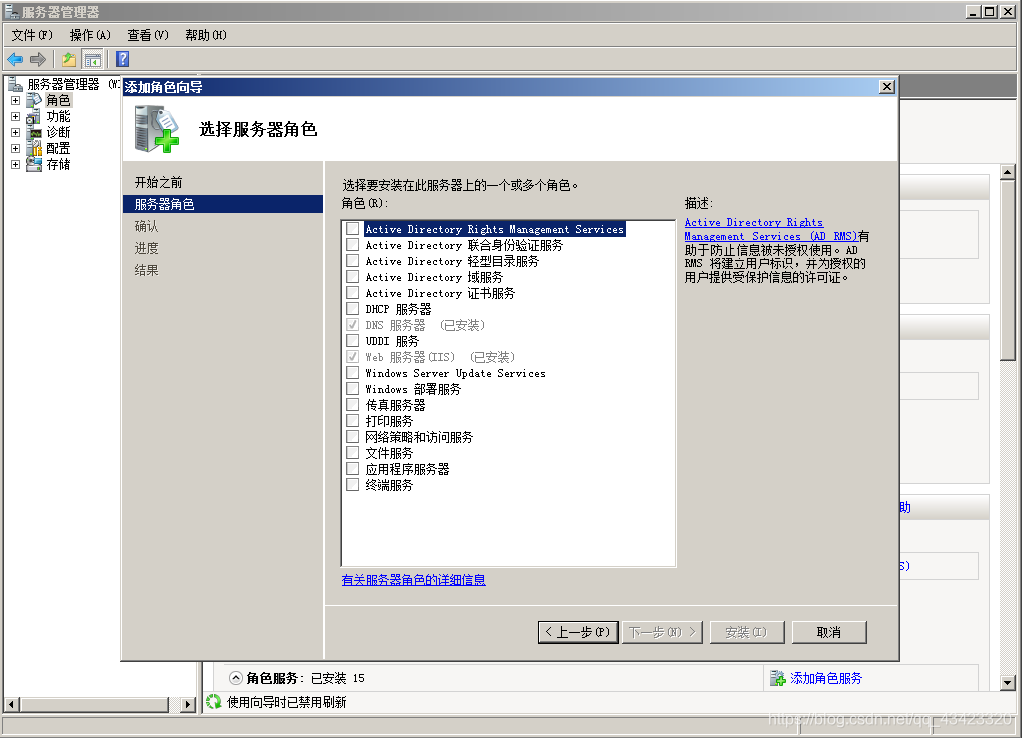Viewport: 1022px width, 738px height.
Task: Select 开始之前 wizard step
Action: [158, 183]
